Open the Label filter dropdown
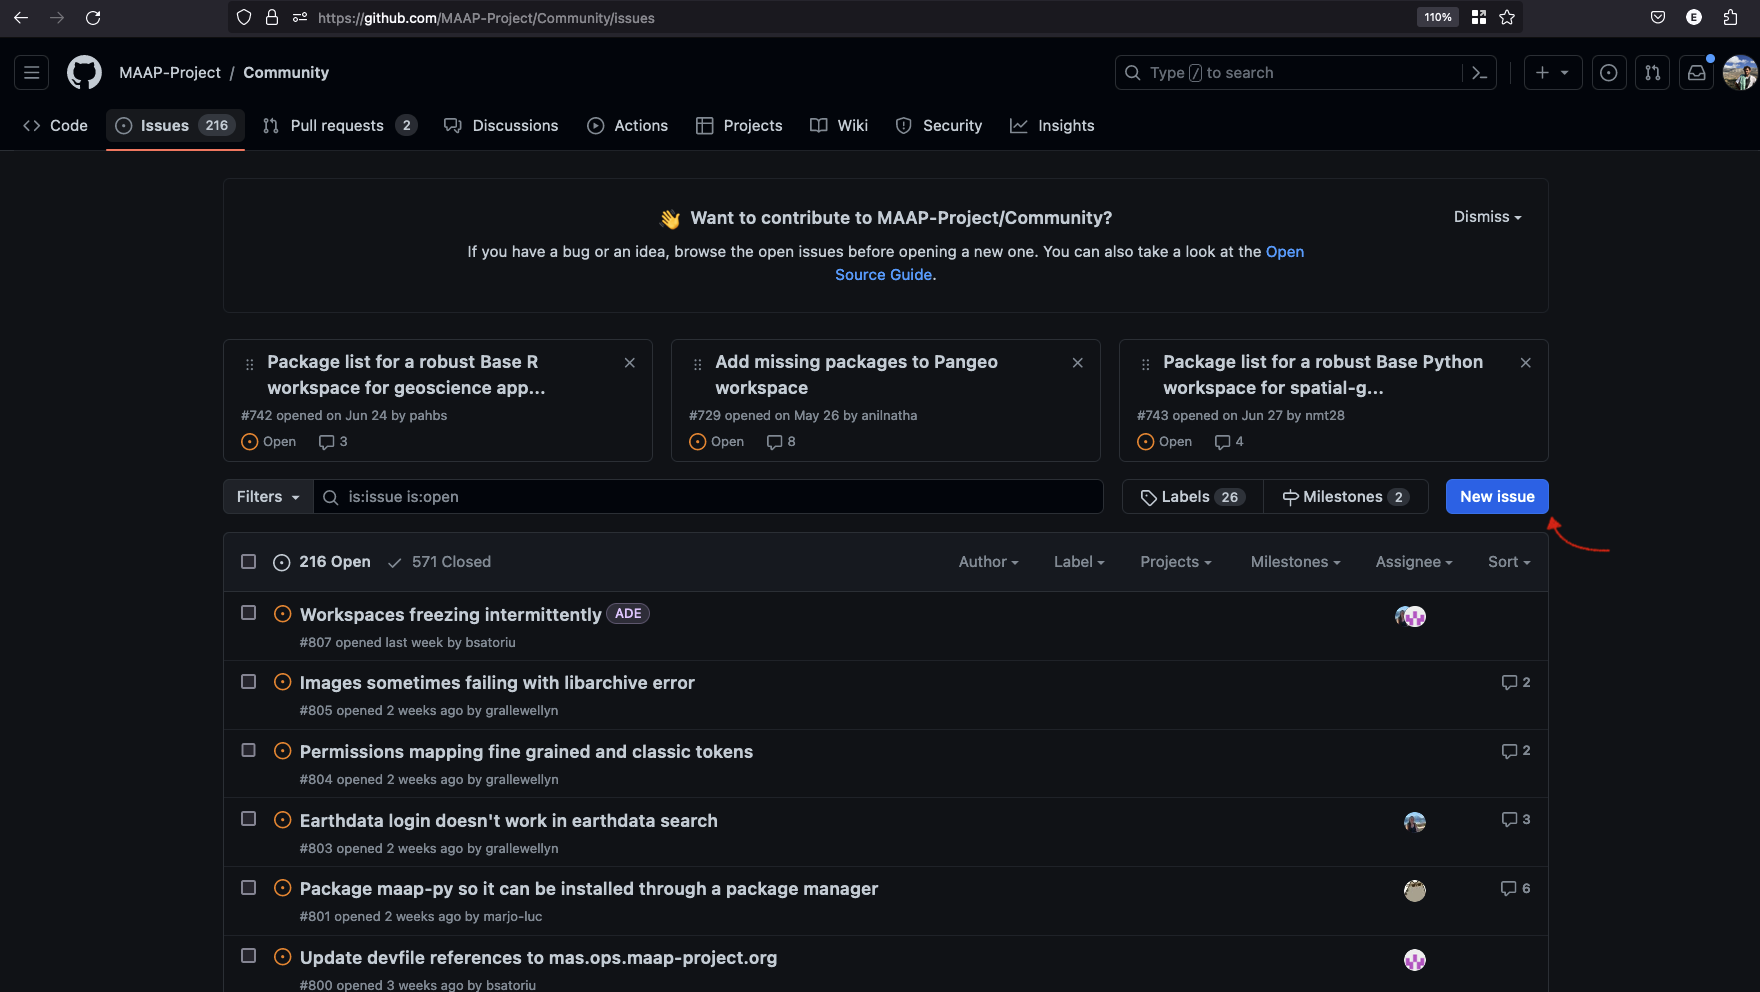The image size is (1760, 992). point(1079,562)
